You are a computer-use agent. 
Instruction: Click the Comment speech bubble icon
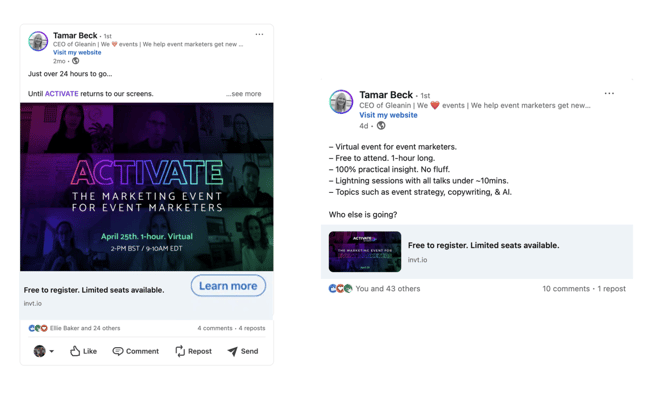pos(118,351)
